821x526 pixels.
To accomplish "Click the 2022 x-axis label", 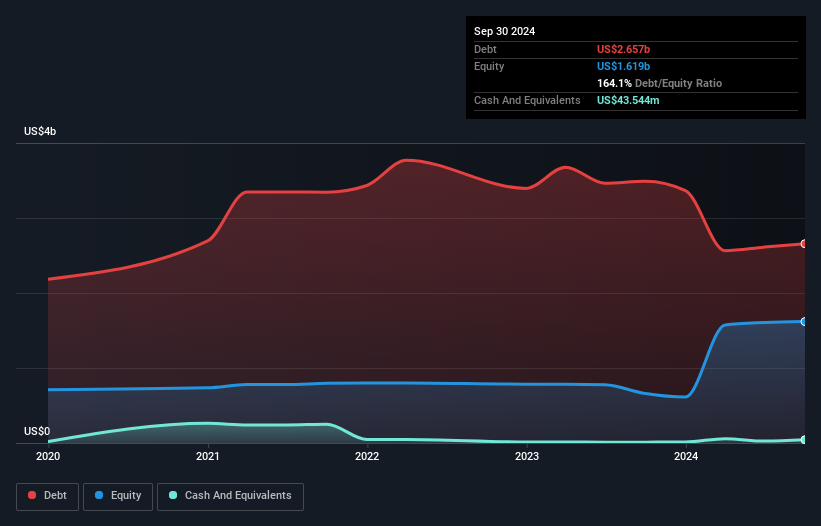I will click(x=367, y=456).
